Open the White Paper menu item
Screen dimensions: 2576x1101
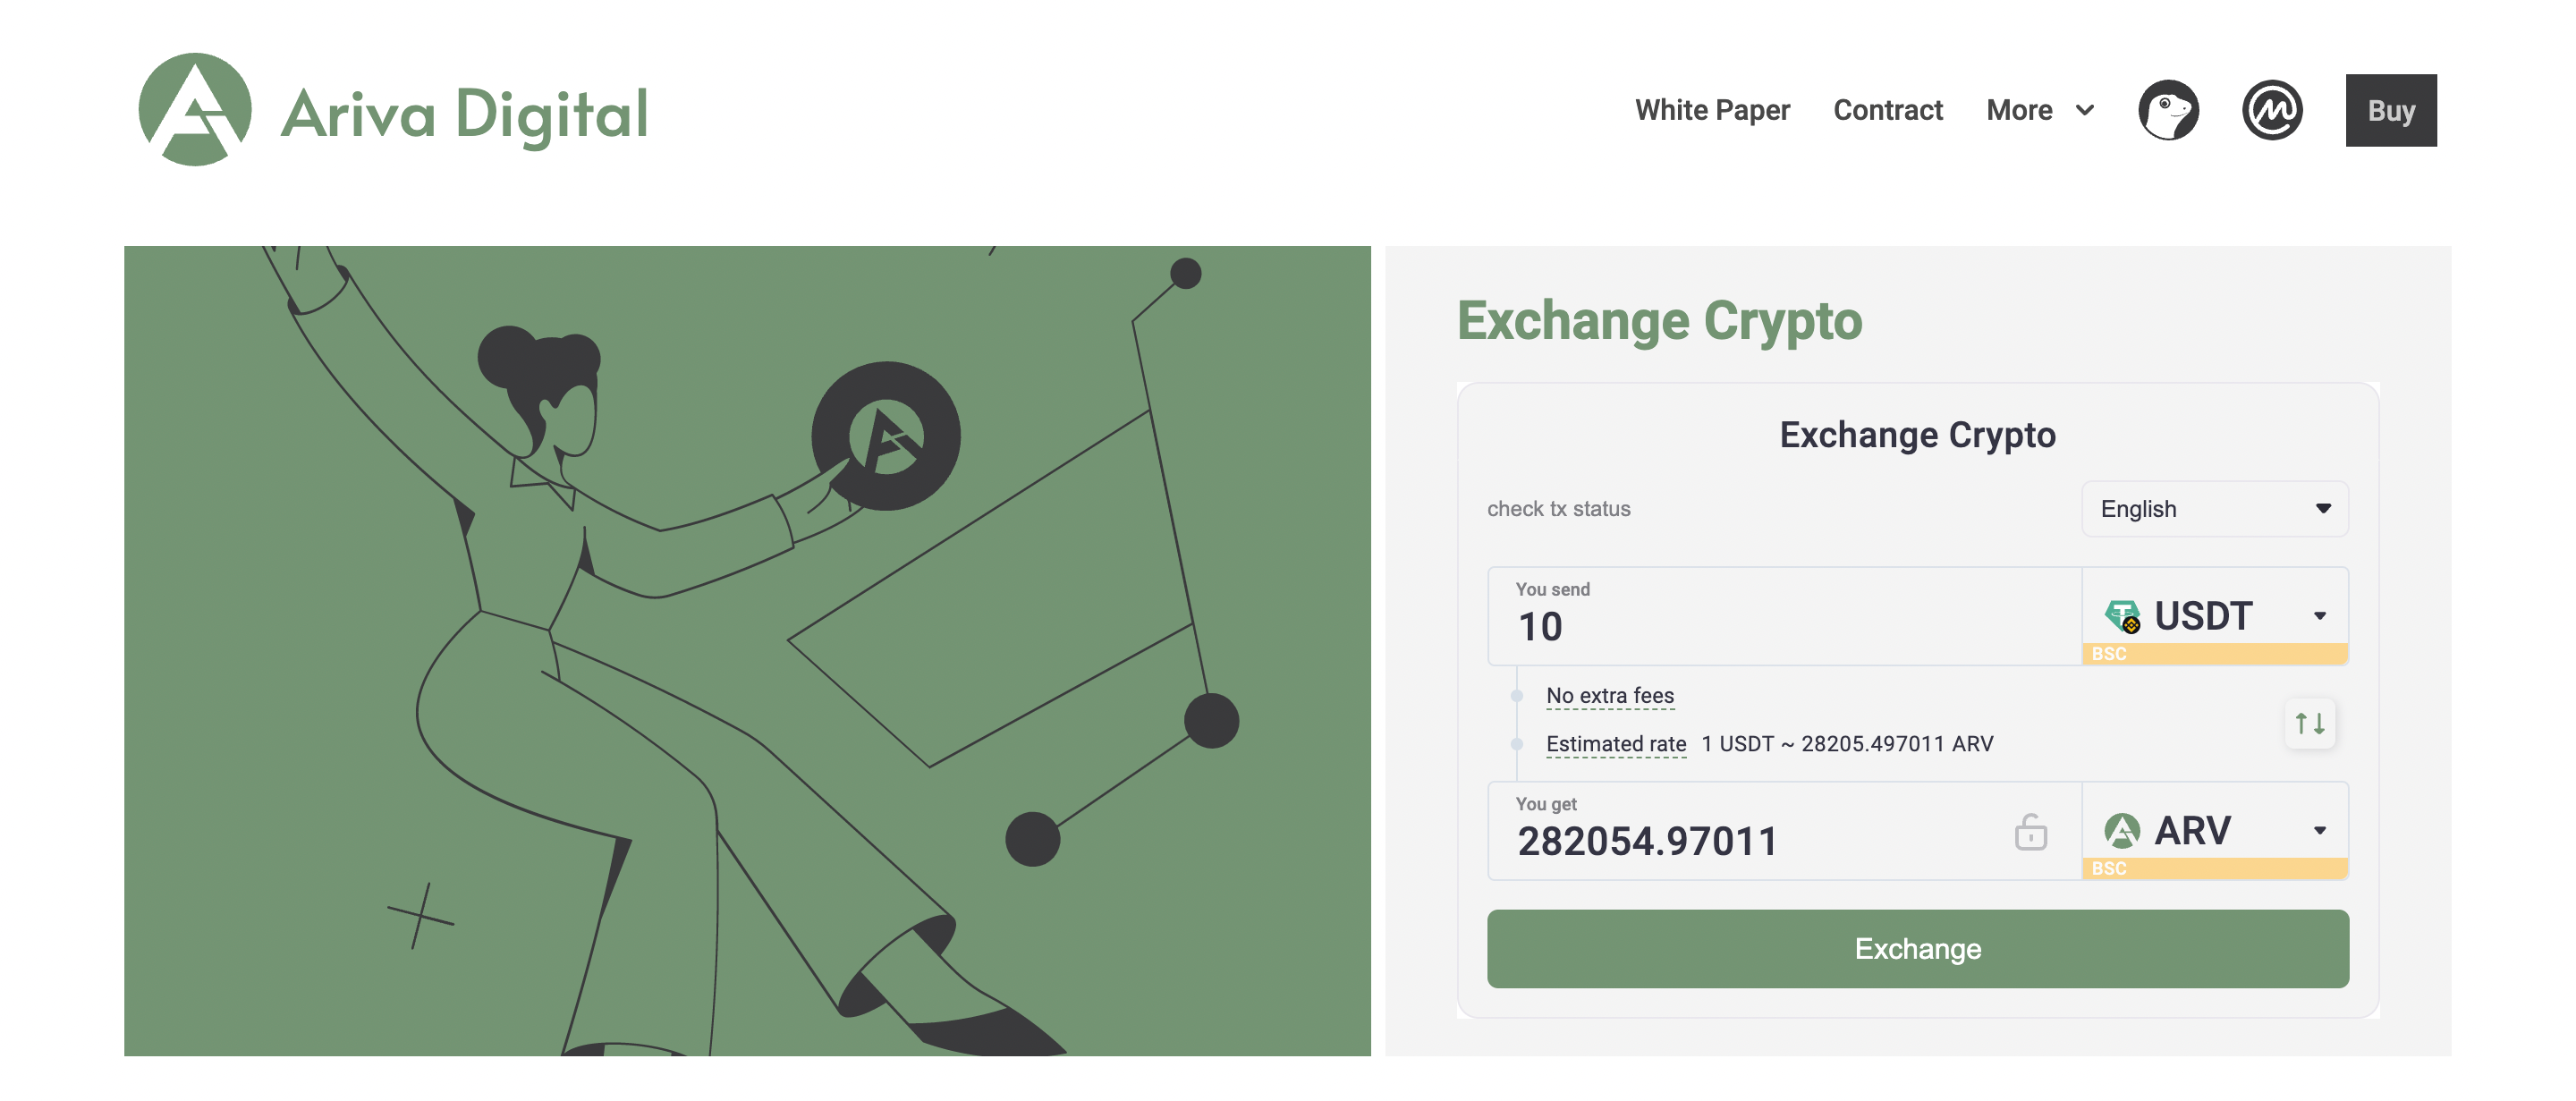coord(1712,110)
